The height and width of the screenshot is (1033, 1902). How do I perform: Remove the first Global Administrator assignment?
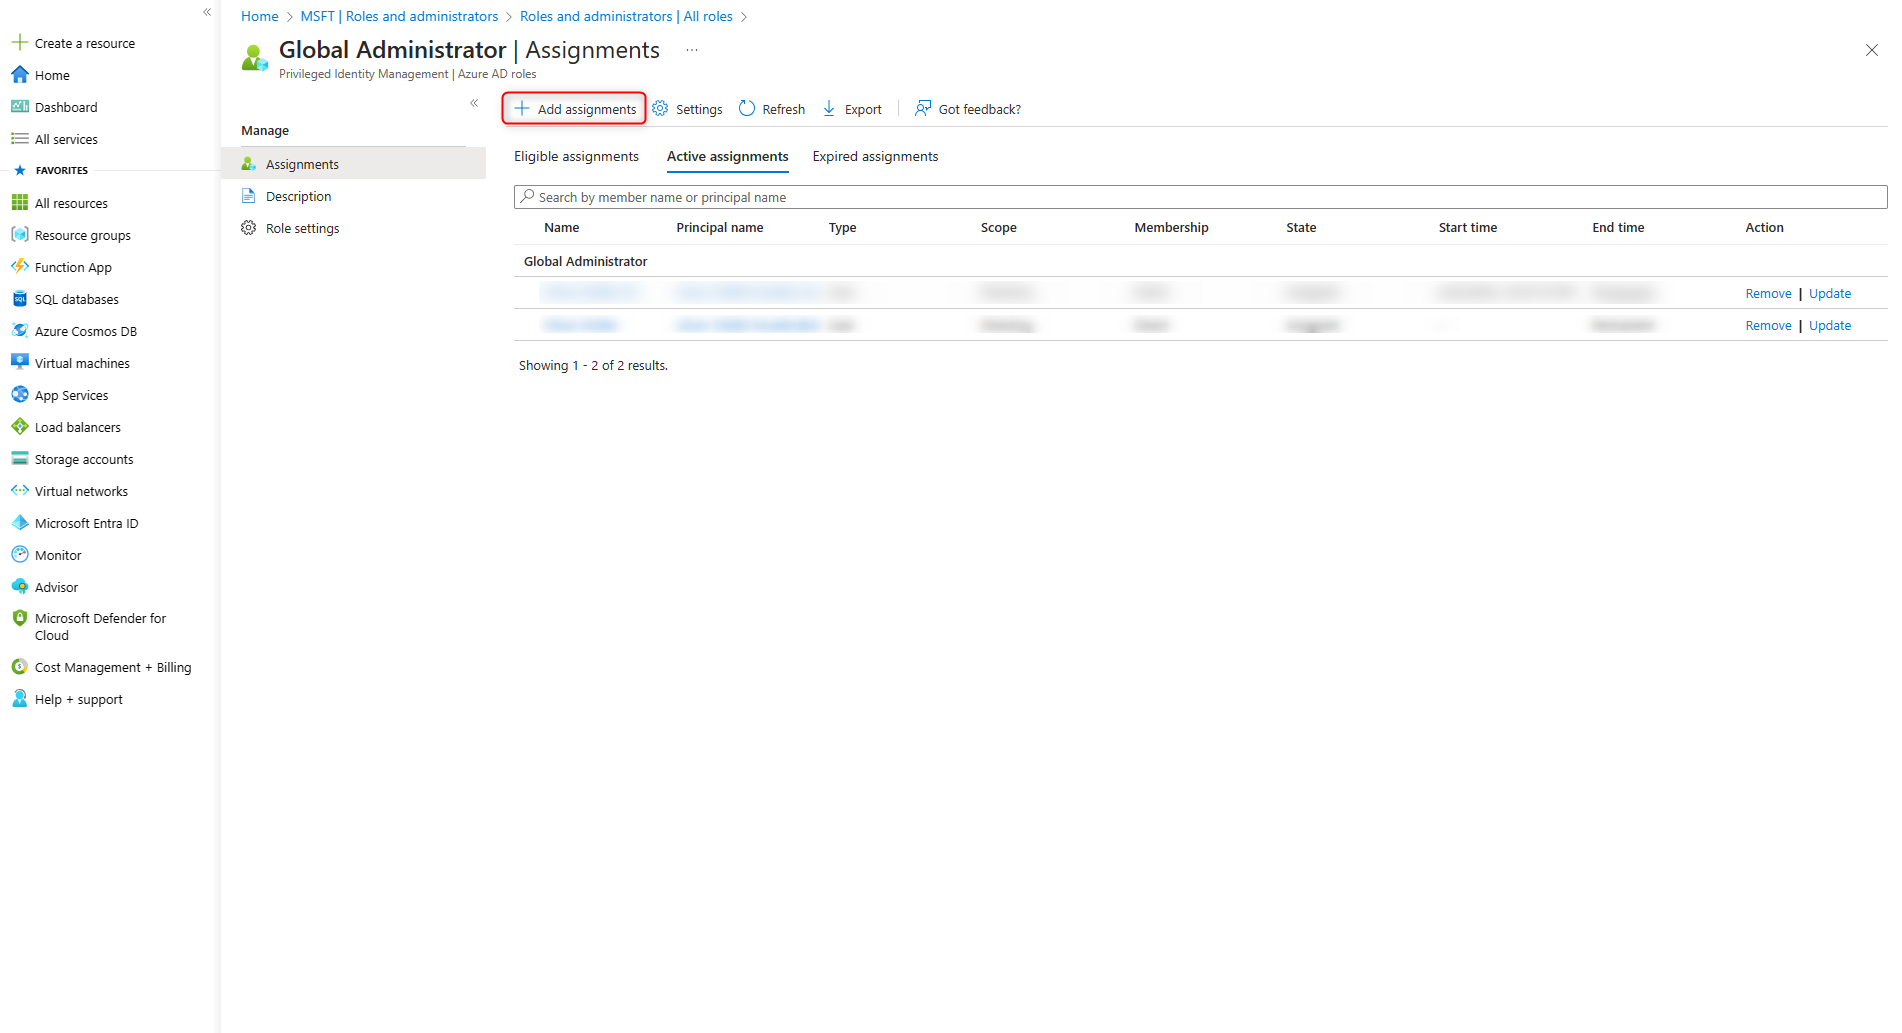pyautogui.click(x=1768, y=292)
